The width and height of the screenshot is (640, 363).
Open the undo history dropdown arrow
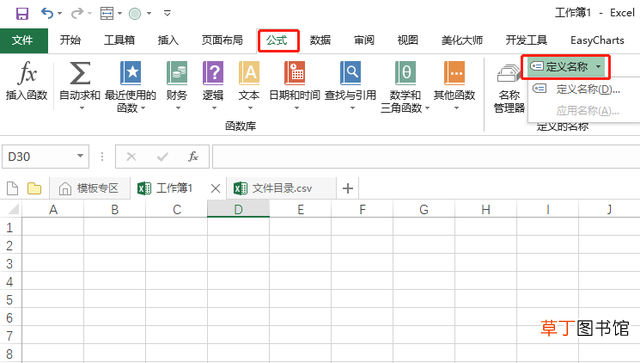[x=60, y=13]
